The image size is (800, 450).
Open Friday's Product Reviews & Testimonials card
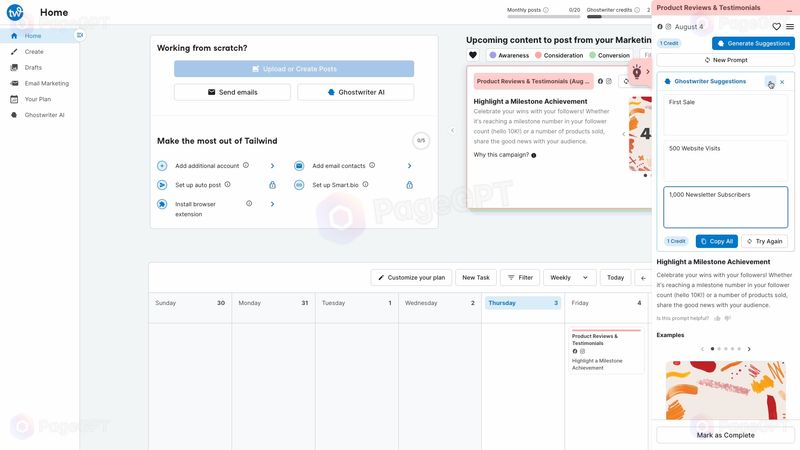(606, 352)
